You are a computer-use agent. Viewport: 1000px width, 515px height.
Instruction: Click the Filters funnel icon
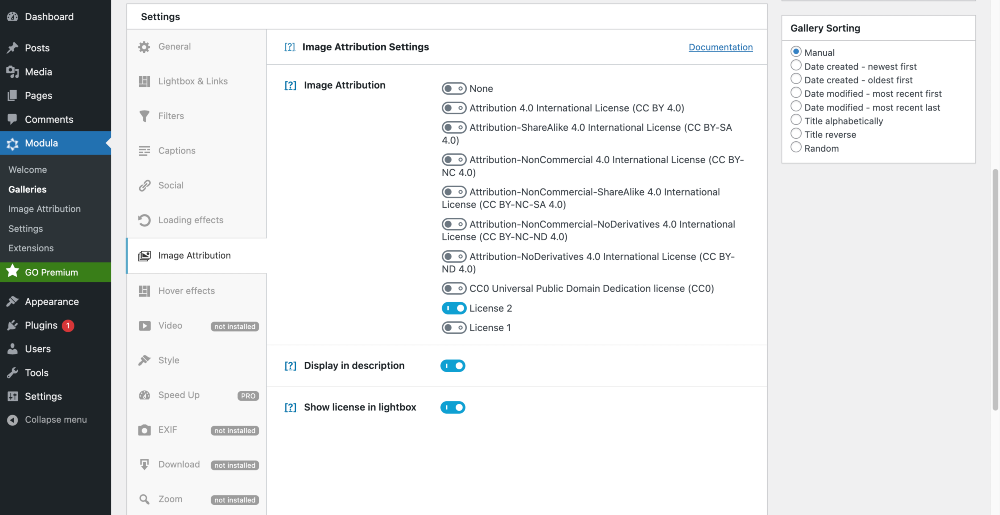pos(145,116)
